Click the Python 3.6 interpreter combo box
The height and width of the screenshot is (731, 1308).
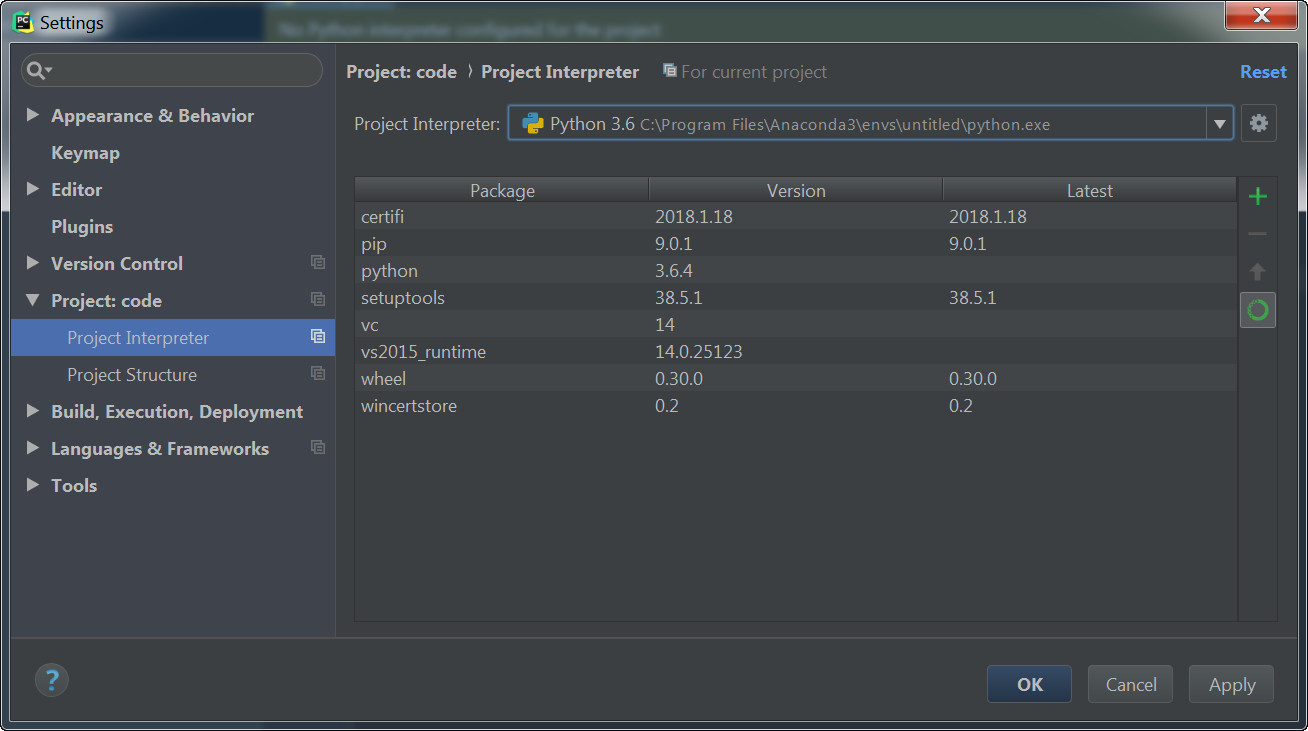click(870, 124)
